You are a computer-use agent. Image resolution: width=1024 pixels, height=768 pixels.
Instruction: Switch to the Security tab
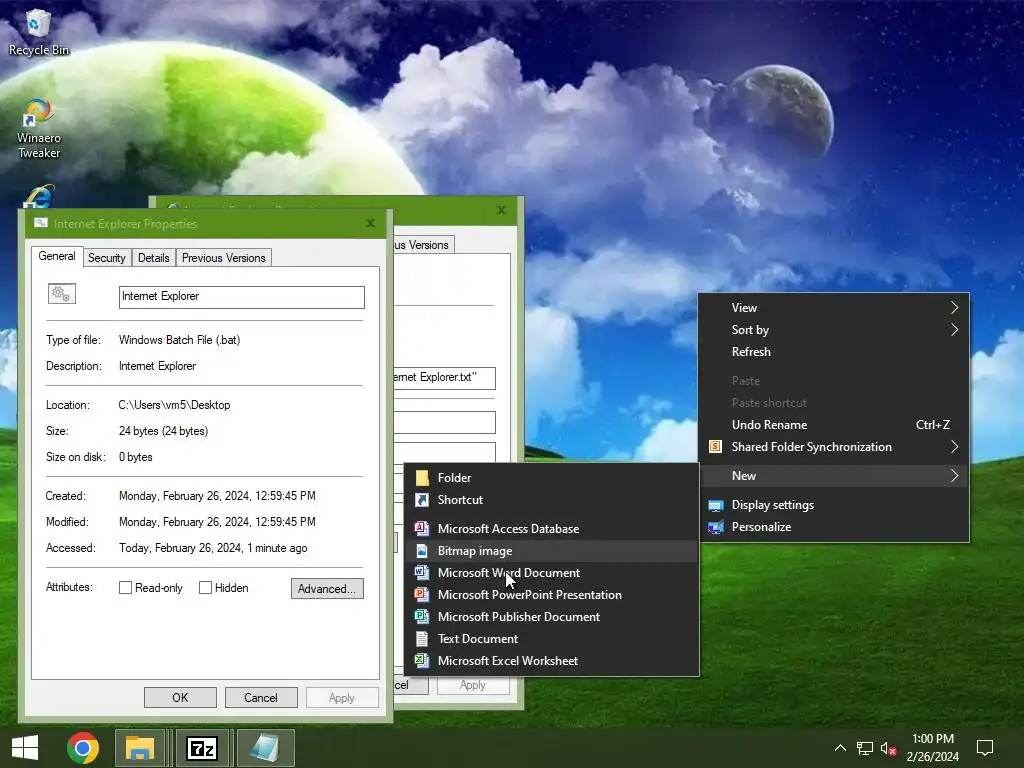click(x=106, y=258)
